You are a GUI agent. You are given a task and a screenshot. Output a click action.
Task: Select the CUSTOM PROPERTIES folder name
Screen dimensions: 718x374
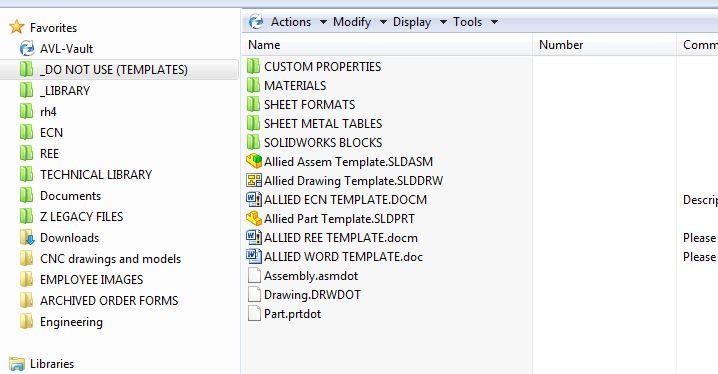tap(322, 67)
